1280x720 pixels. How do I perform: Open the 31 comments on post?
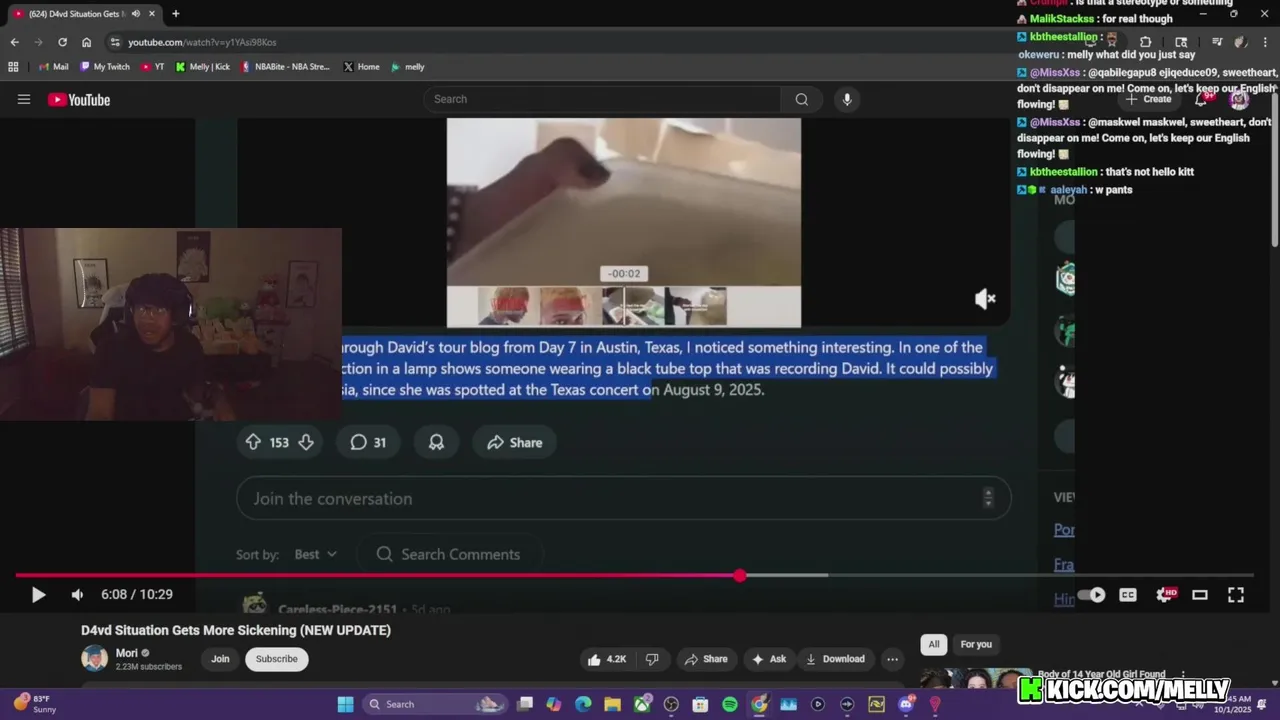pos(368,442)
